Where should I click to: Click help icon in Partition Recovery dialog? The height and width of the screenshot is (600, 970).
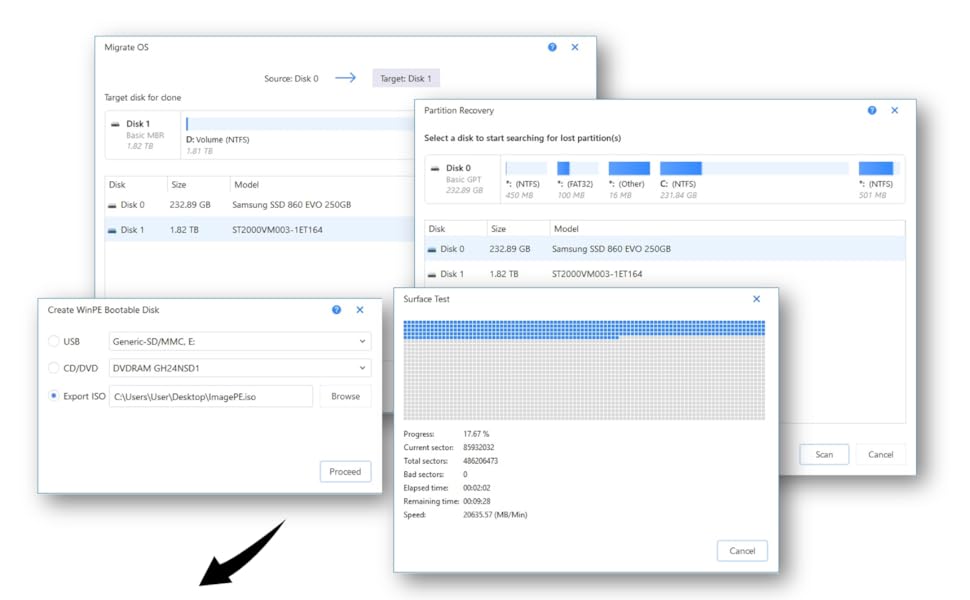pyautogui.click(x=872, y=110)
